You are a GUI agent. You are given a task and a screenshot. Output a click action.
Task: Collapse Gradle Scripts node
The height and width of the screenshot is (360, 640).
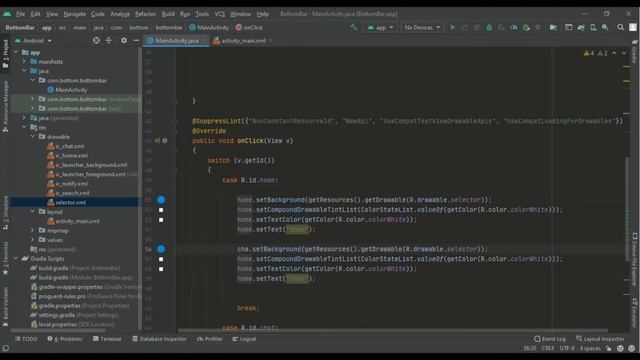click(16, 258)
